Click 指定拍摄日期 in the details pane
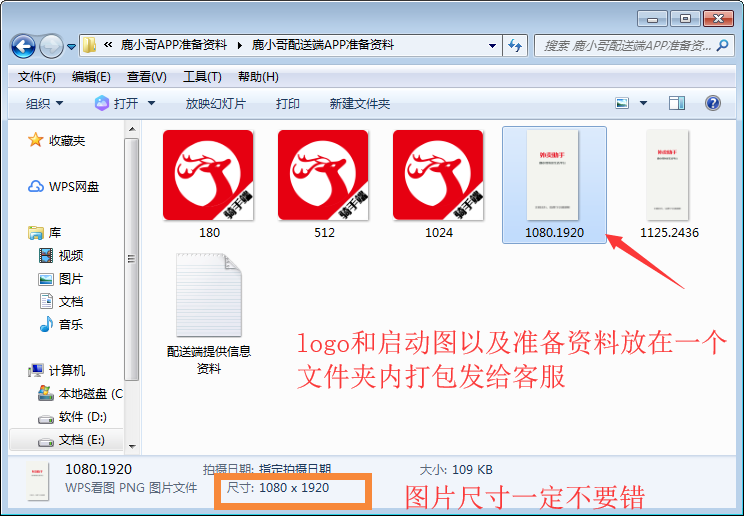This screenshot has width=744, height=516. (295, 469)
